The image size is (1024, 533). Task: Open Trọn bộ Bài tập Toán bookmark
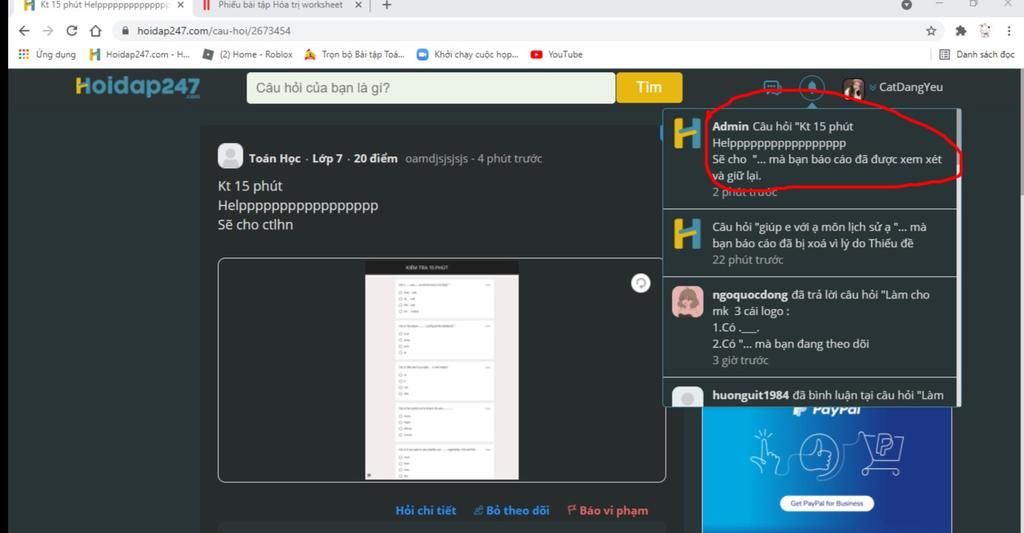point(355,54)
